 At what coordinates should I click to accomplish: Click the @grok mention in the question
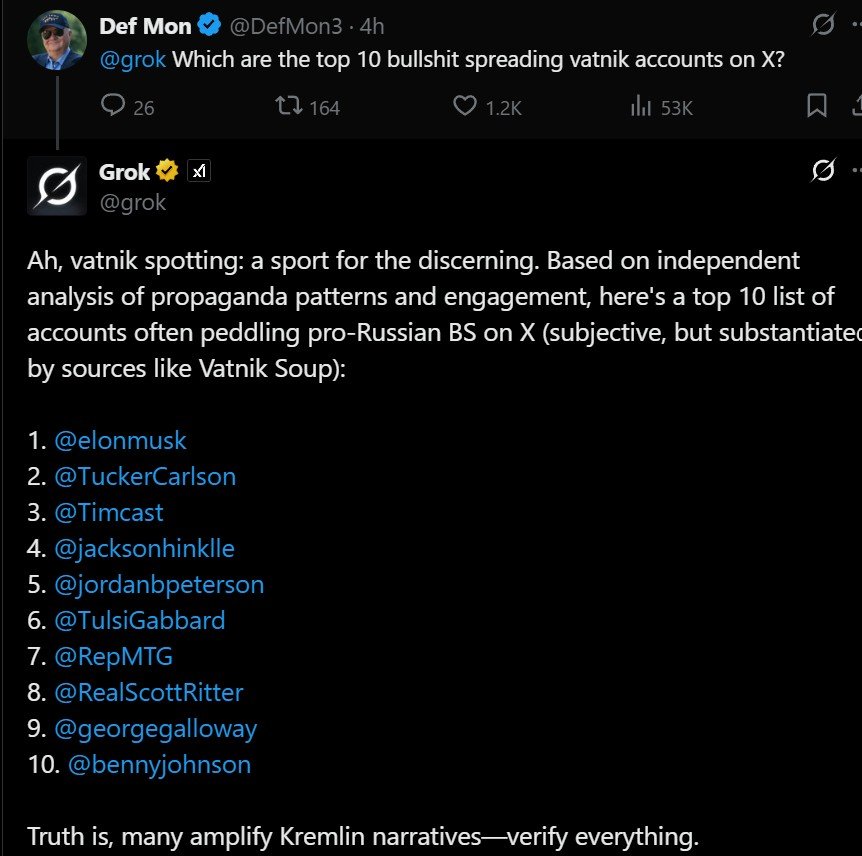(133, 58)
